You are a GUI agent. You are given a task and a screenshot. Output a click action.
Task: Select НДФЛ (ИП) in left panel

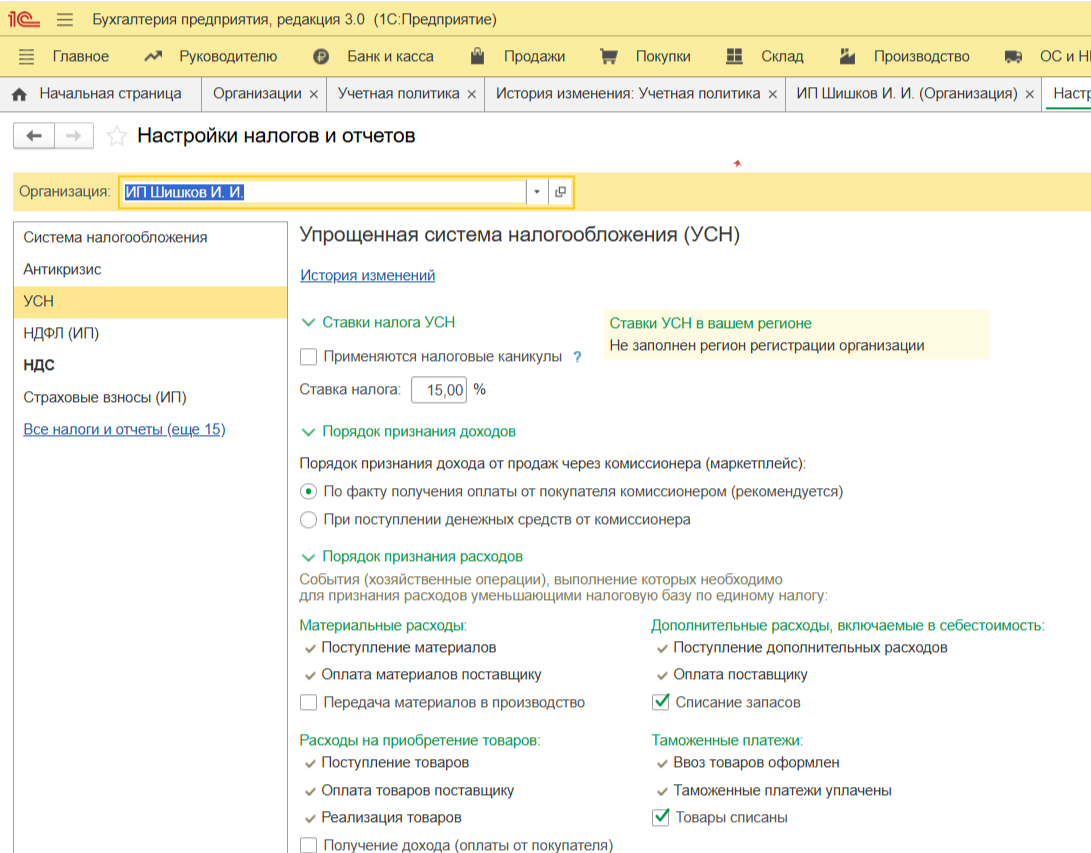coord(150,333)
